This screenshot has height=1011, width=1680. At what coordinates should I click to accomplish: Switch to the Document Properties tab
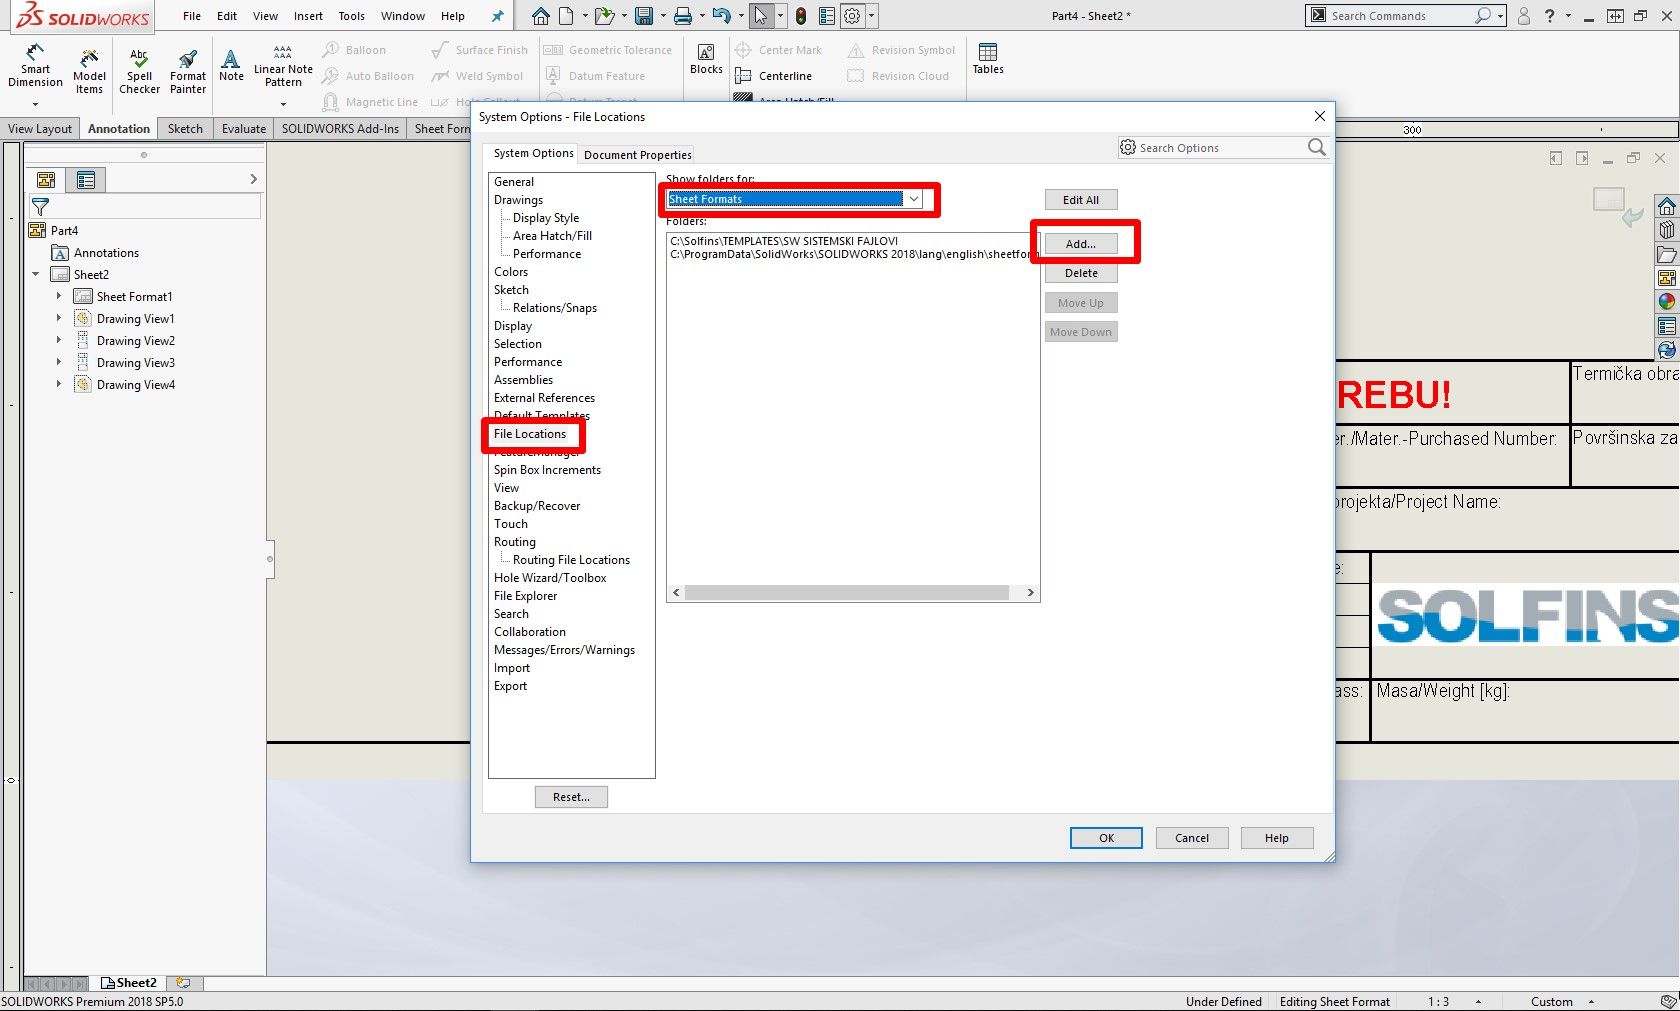[x=637, y=155]
